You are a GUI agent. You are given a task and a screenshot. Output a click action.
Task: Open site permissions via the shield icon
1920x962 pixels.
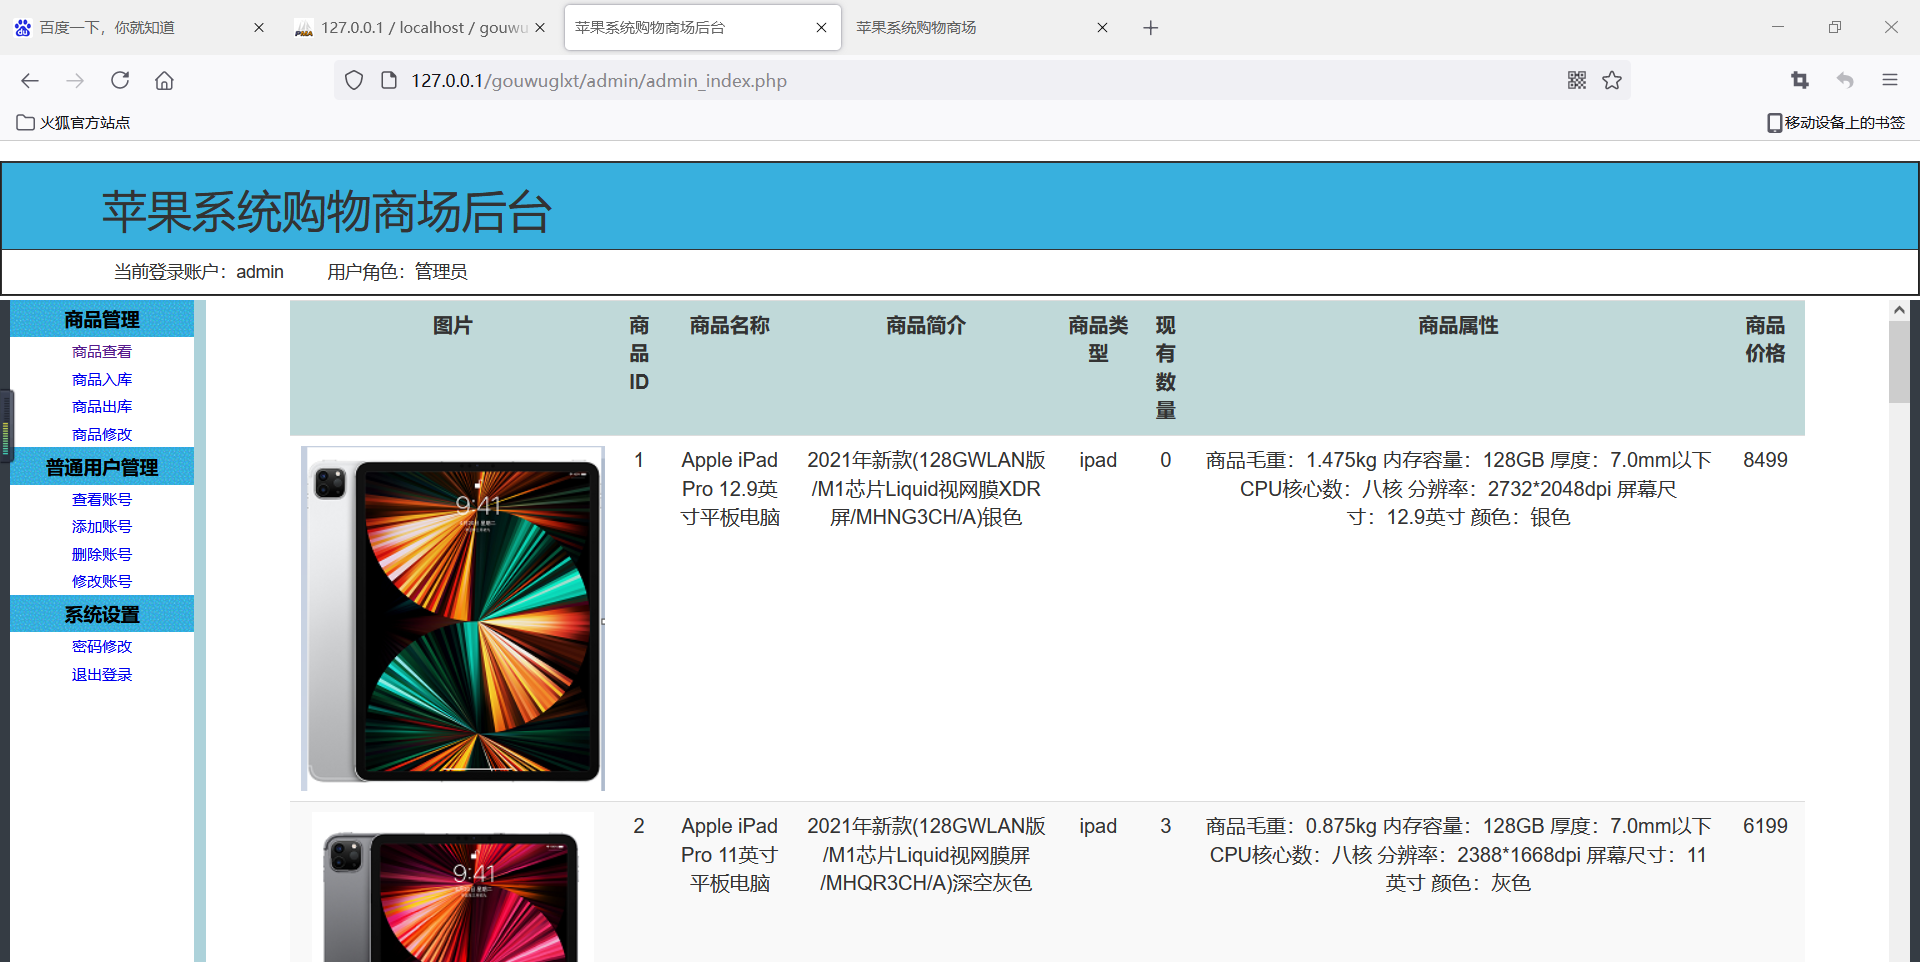pos(353,80)
